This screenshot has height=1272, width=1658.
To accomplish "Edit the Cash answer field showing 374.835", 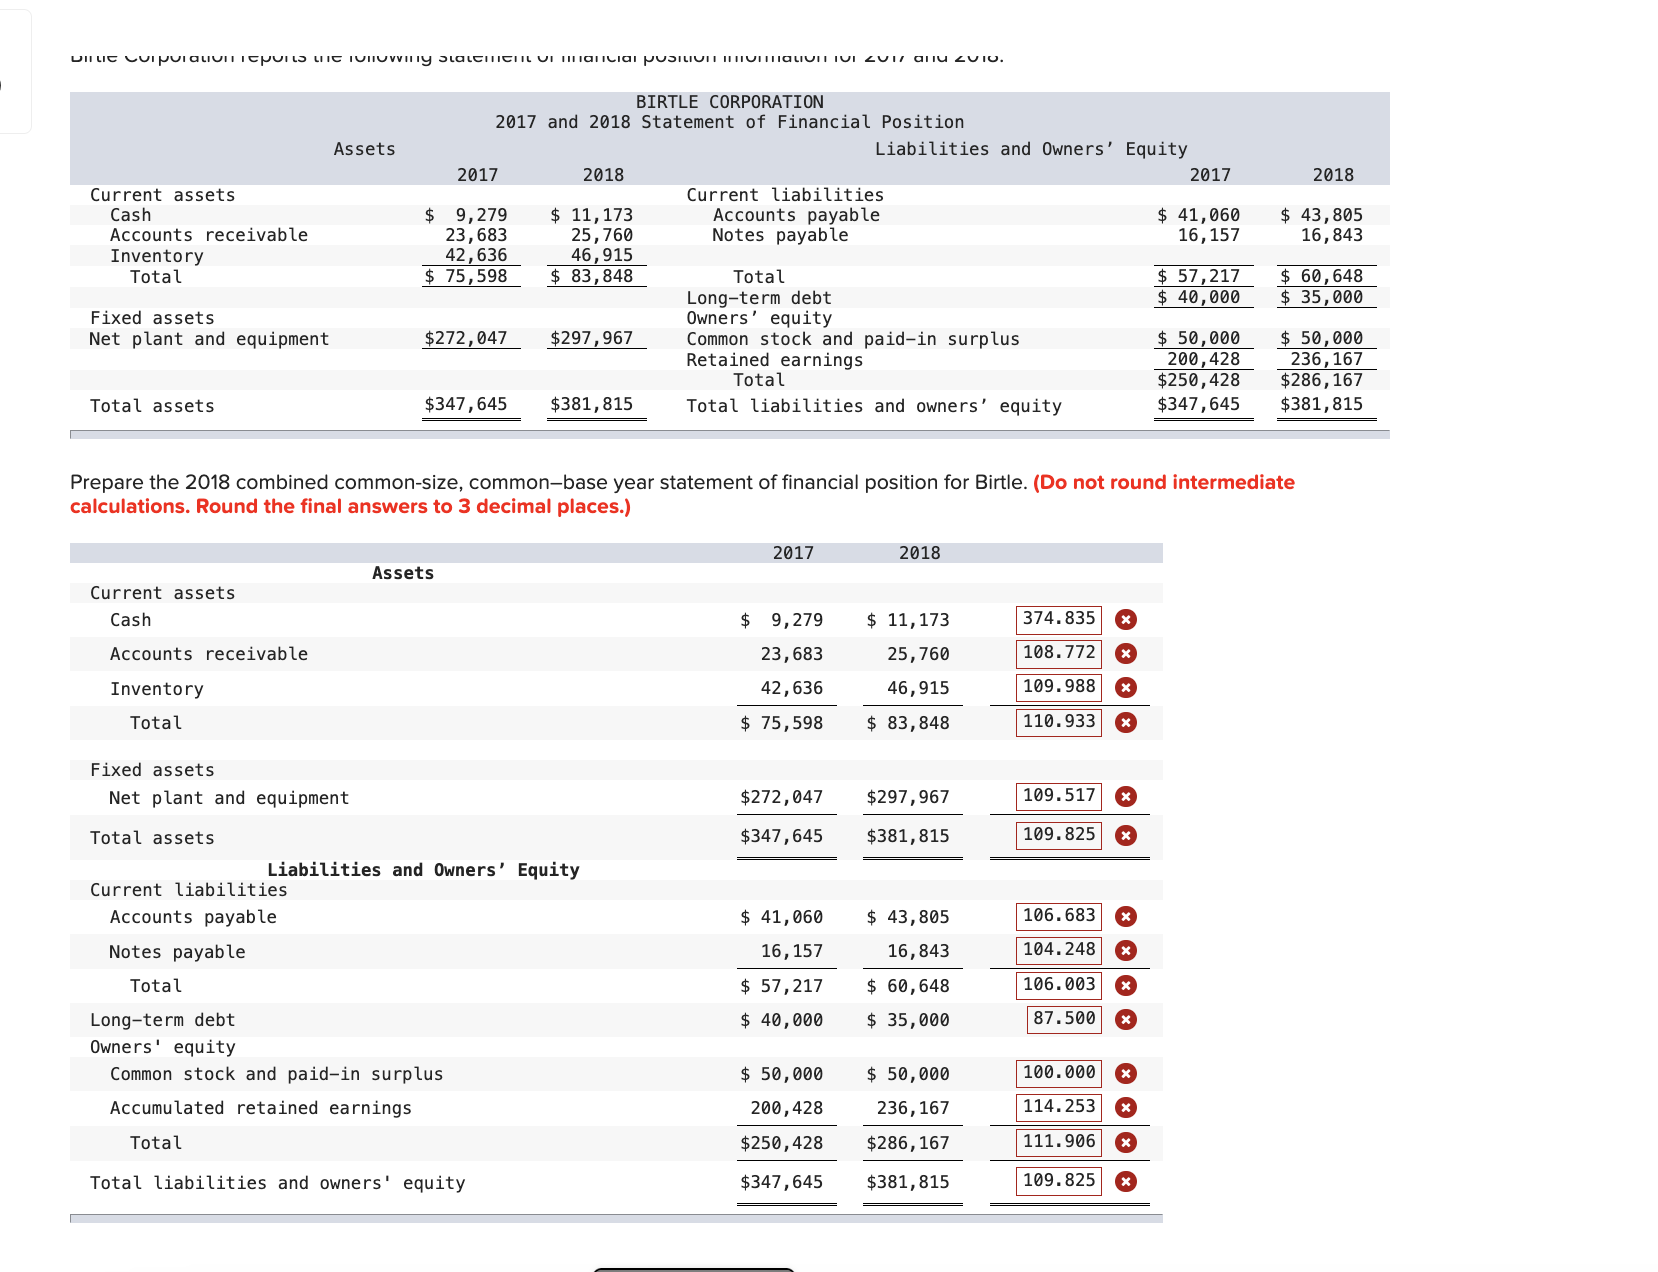I will (1059, 619).
